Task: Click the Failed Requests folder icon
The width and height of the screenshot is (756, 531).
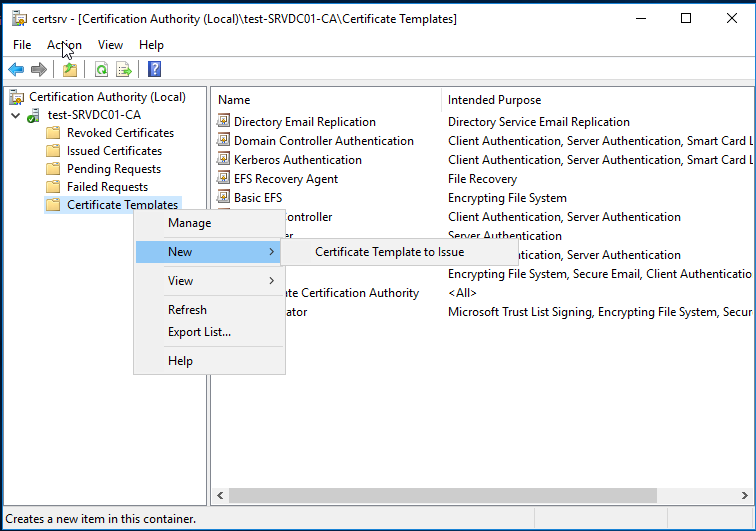Action: click(53, 187)
